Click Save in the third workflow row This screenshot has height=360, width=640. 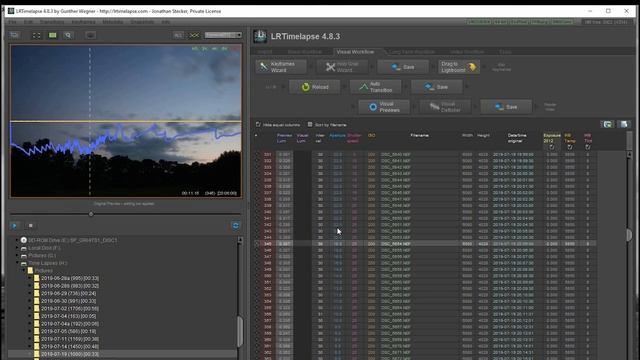click(506, 107)
